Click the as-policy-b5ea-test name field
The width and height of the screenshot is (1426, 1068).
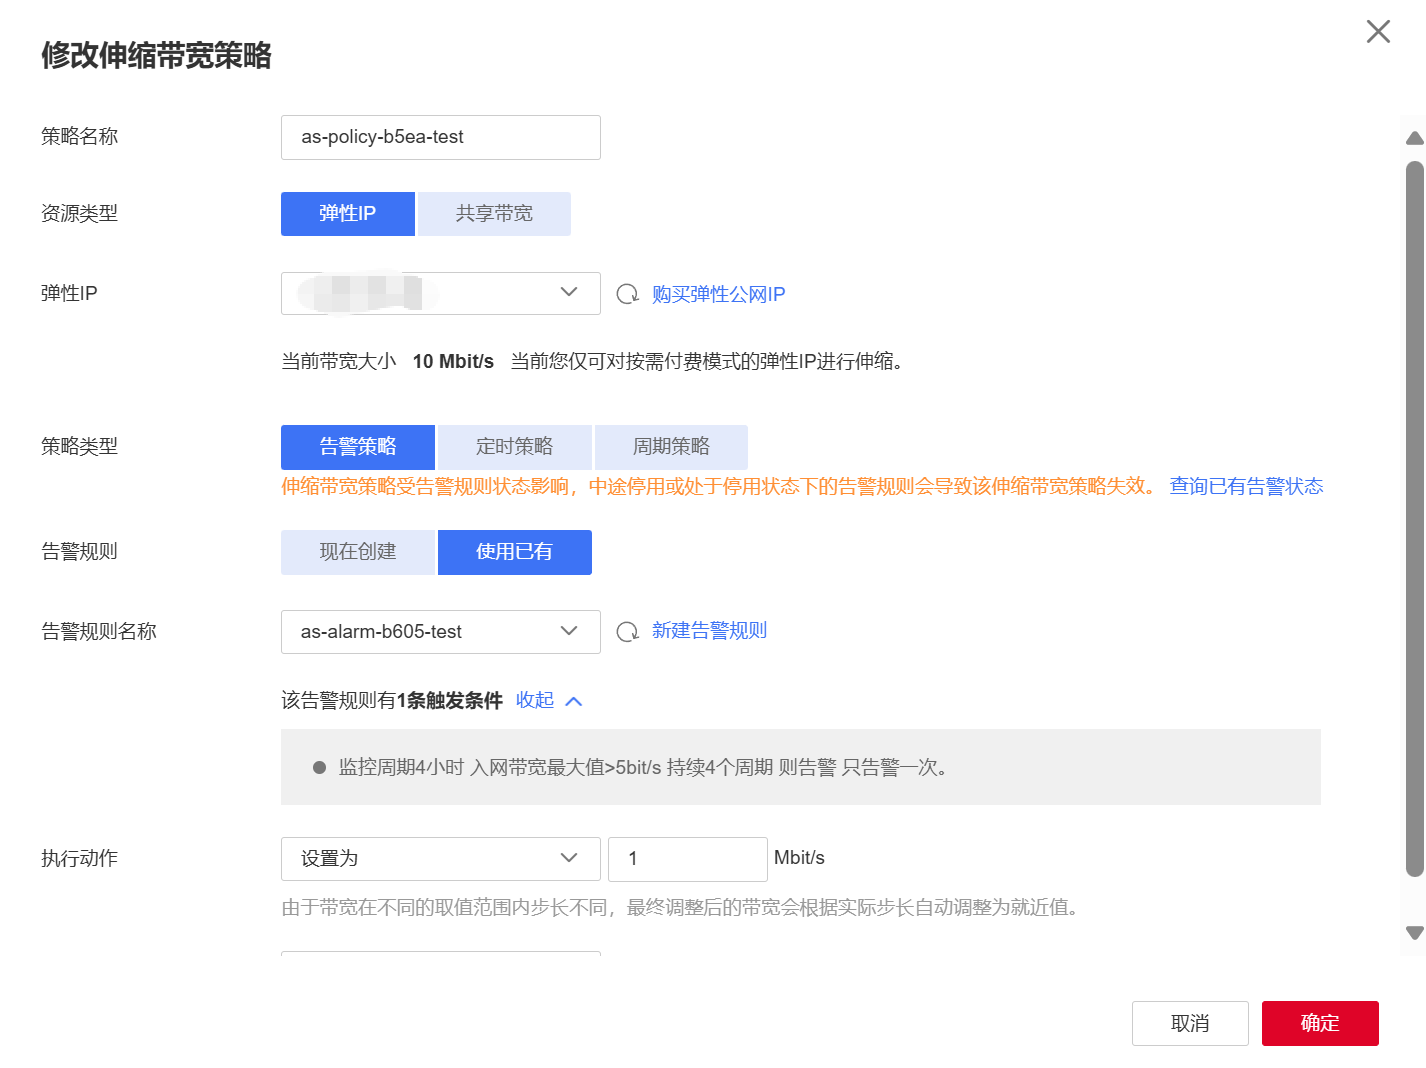point(440,137)
